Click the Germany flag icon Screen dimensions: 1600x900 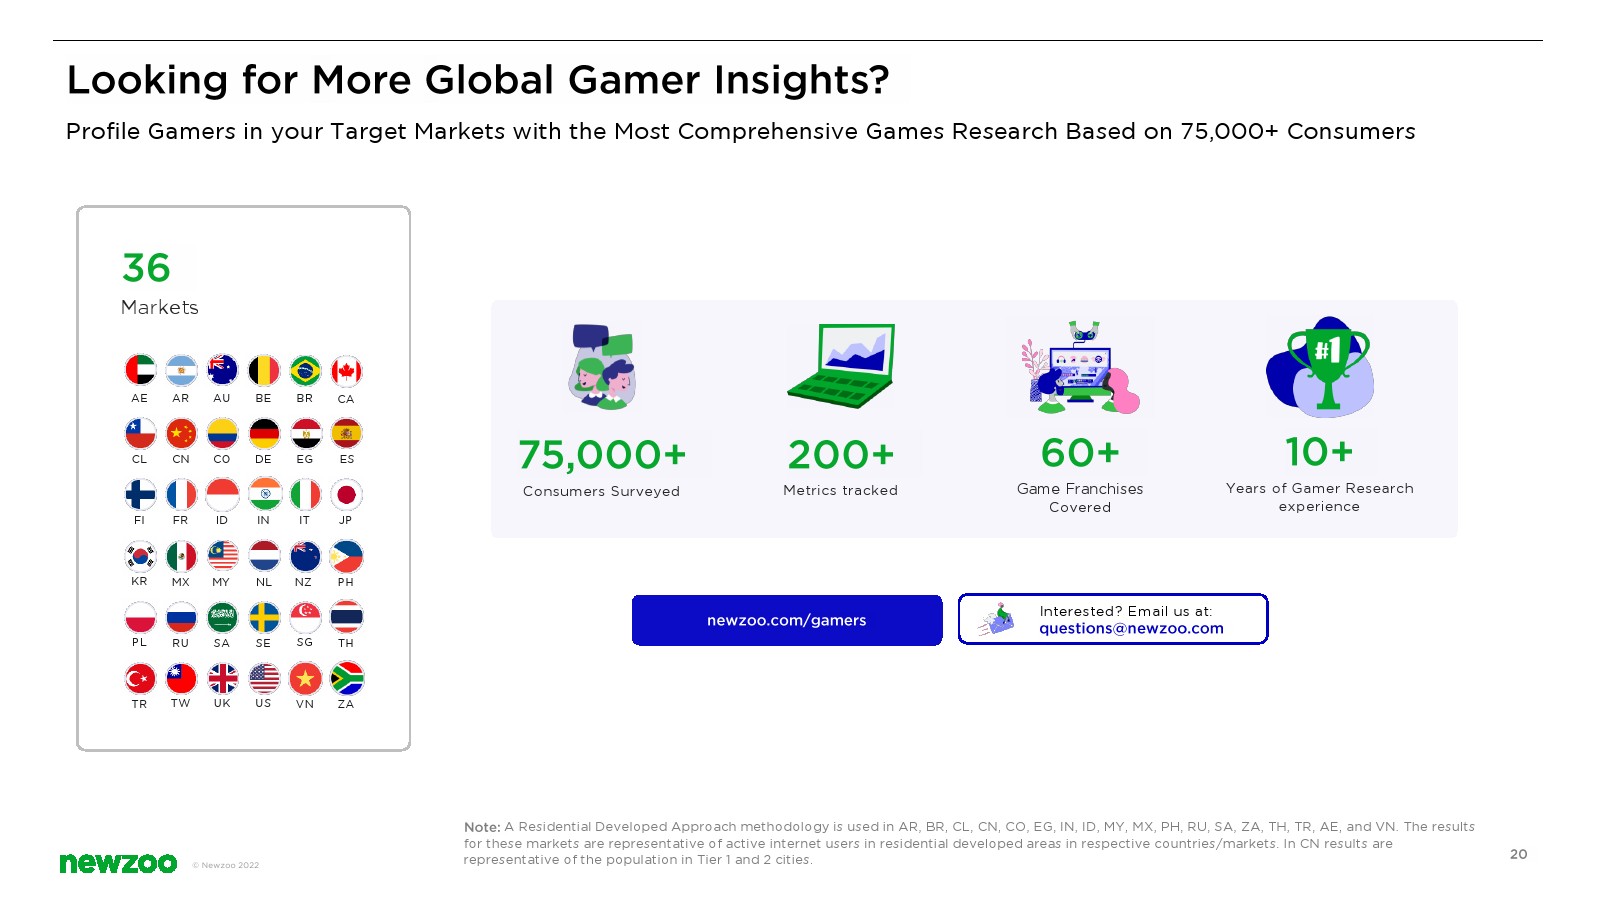(264, 433)
